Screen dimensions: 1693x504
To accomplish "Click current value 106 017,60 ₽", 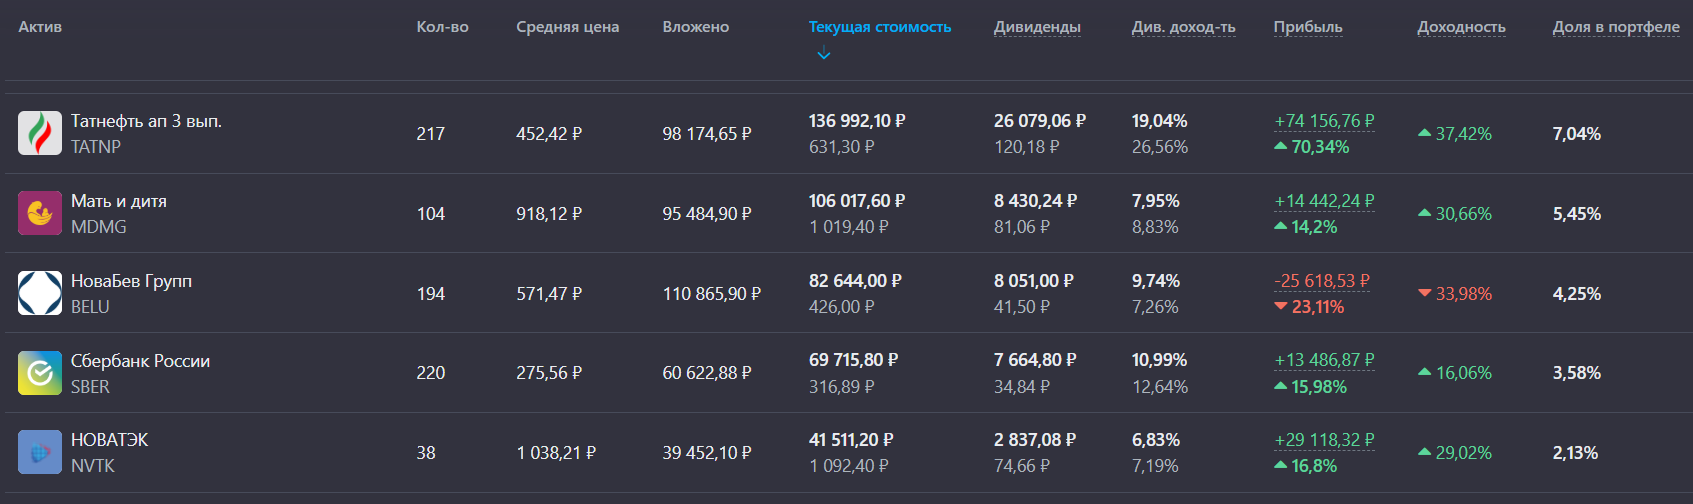I will pyautogui.click(x=857, y=201).
